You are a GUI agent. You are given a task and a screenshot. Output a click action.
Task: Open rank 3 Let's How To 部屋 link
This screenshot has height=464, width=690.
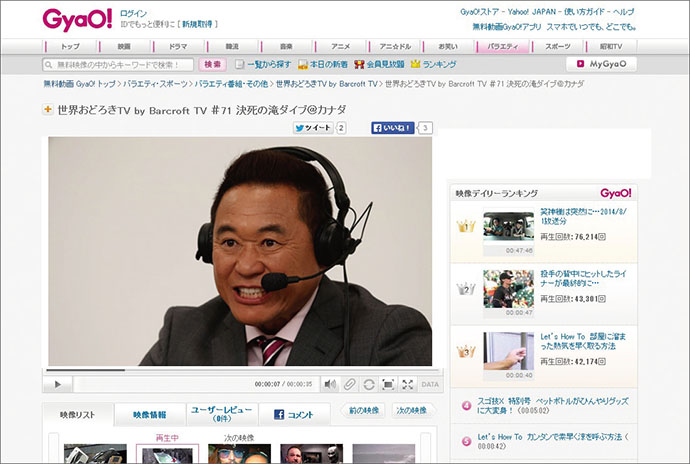click(583, 341)
